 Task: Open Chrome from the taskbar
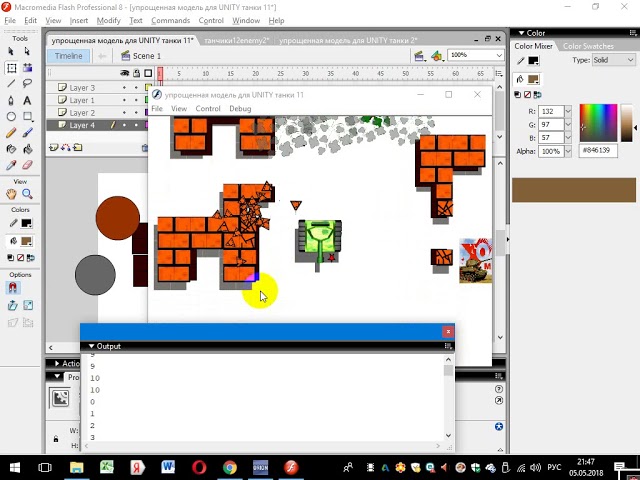[230, 467]
